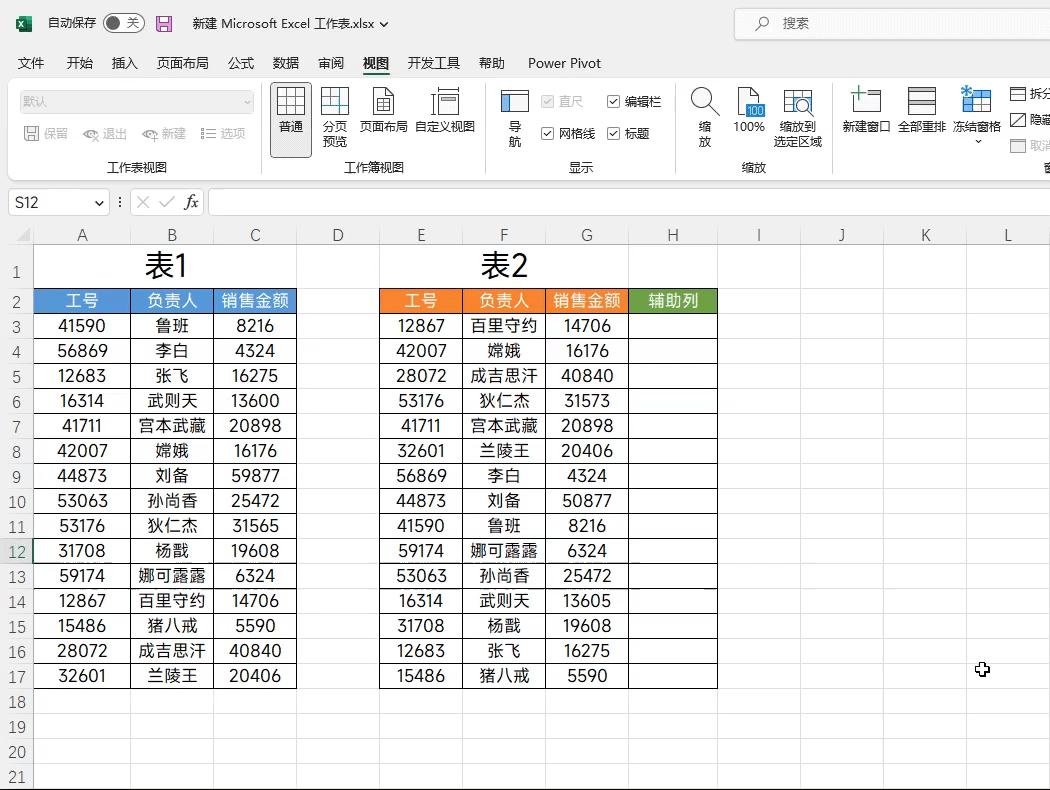Click 新建窗口
Image resolution: width=1050 pixels, height=790 pixels.
point(866,110)
